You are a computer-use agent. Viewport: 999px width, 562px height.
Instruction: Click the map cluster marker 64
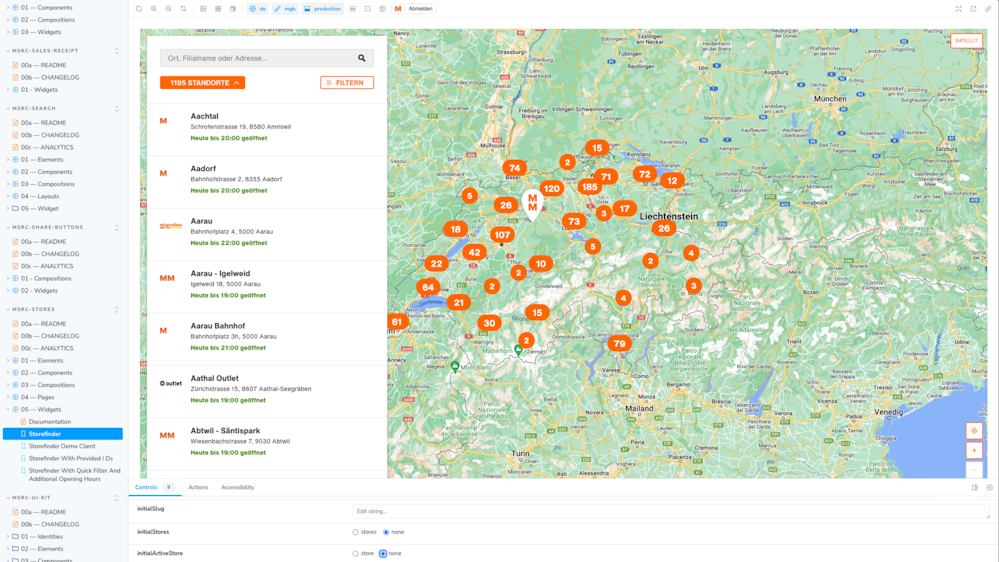coord(428,287)
